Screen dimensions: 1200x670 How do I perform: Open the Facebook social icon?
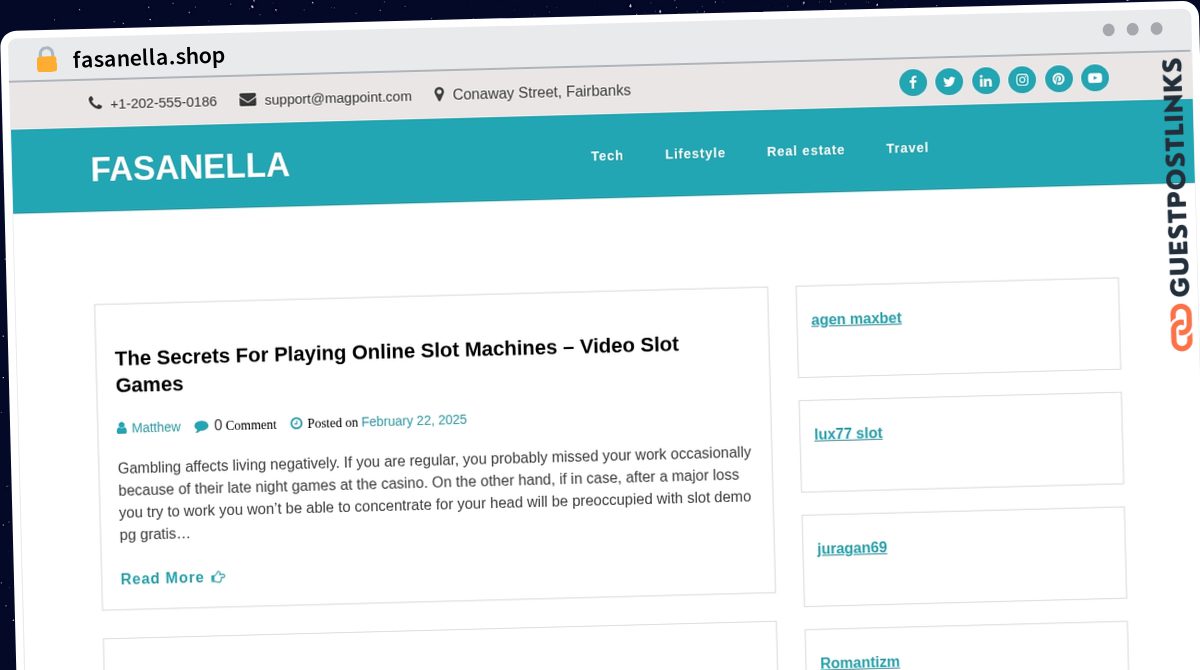pos(913,82)
